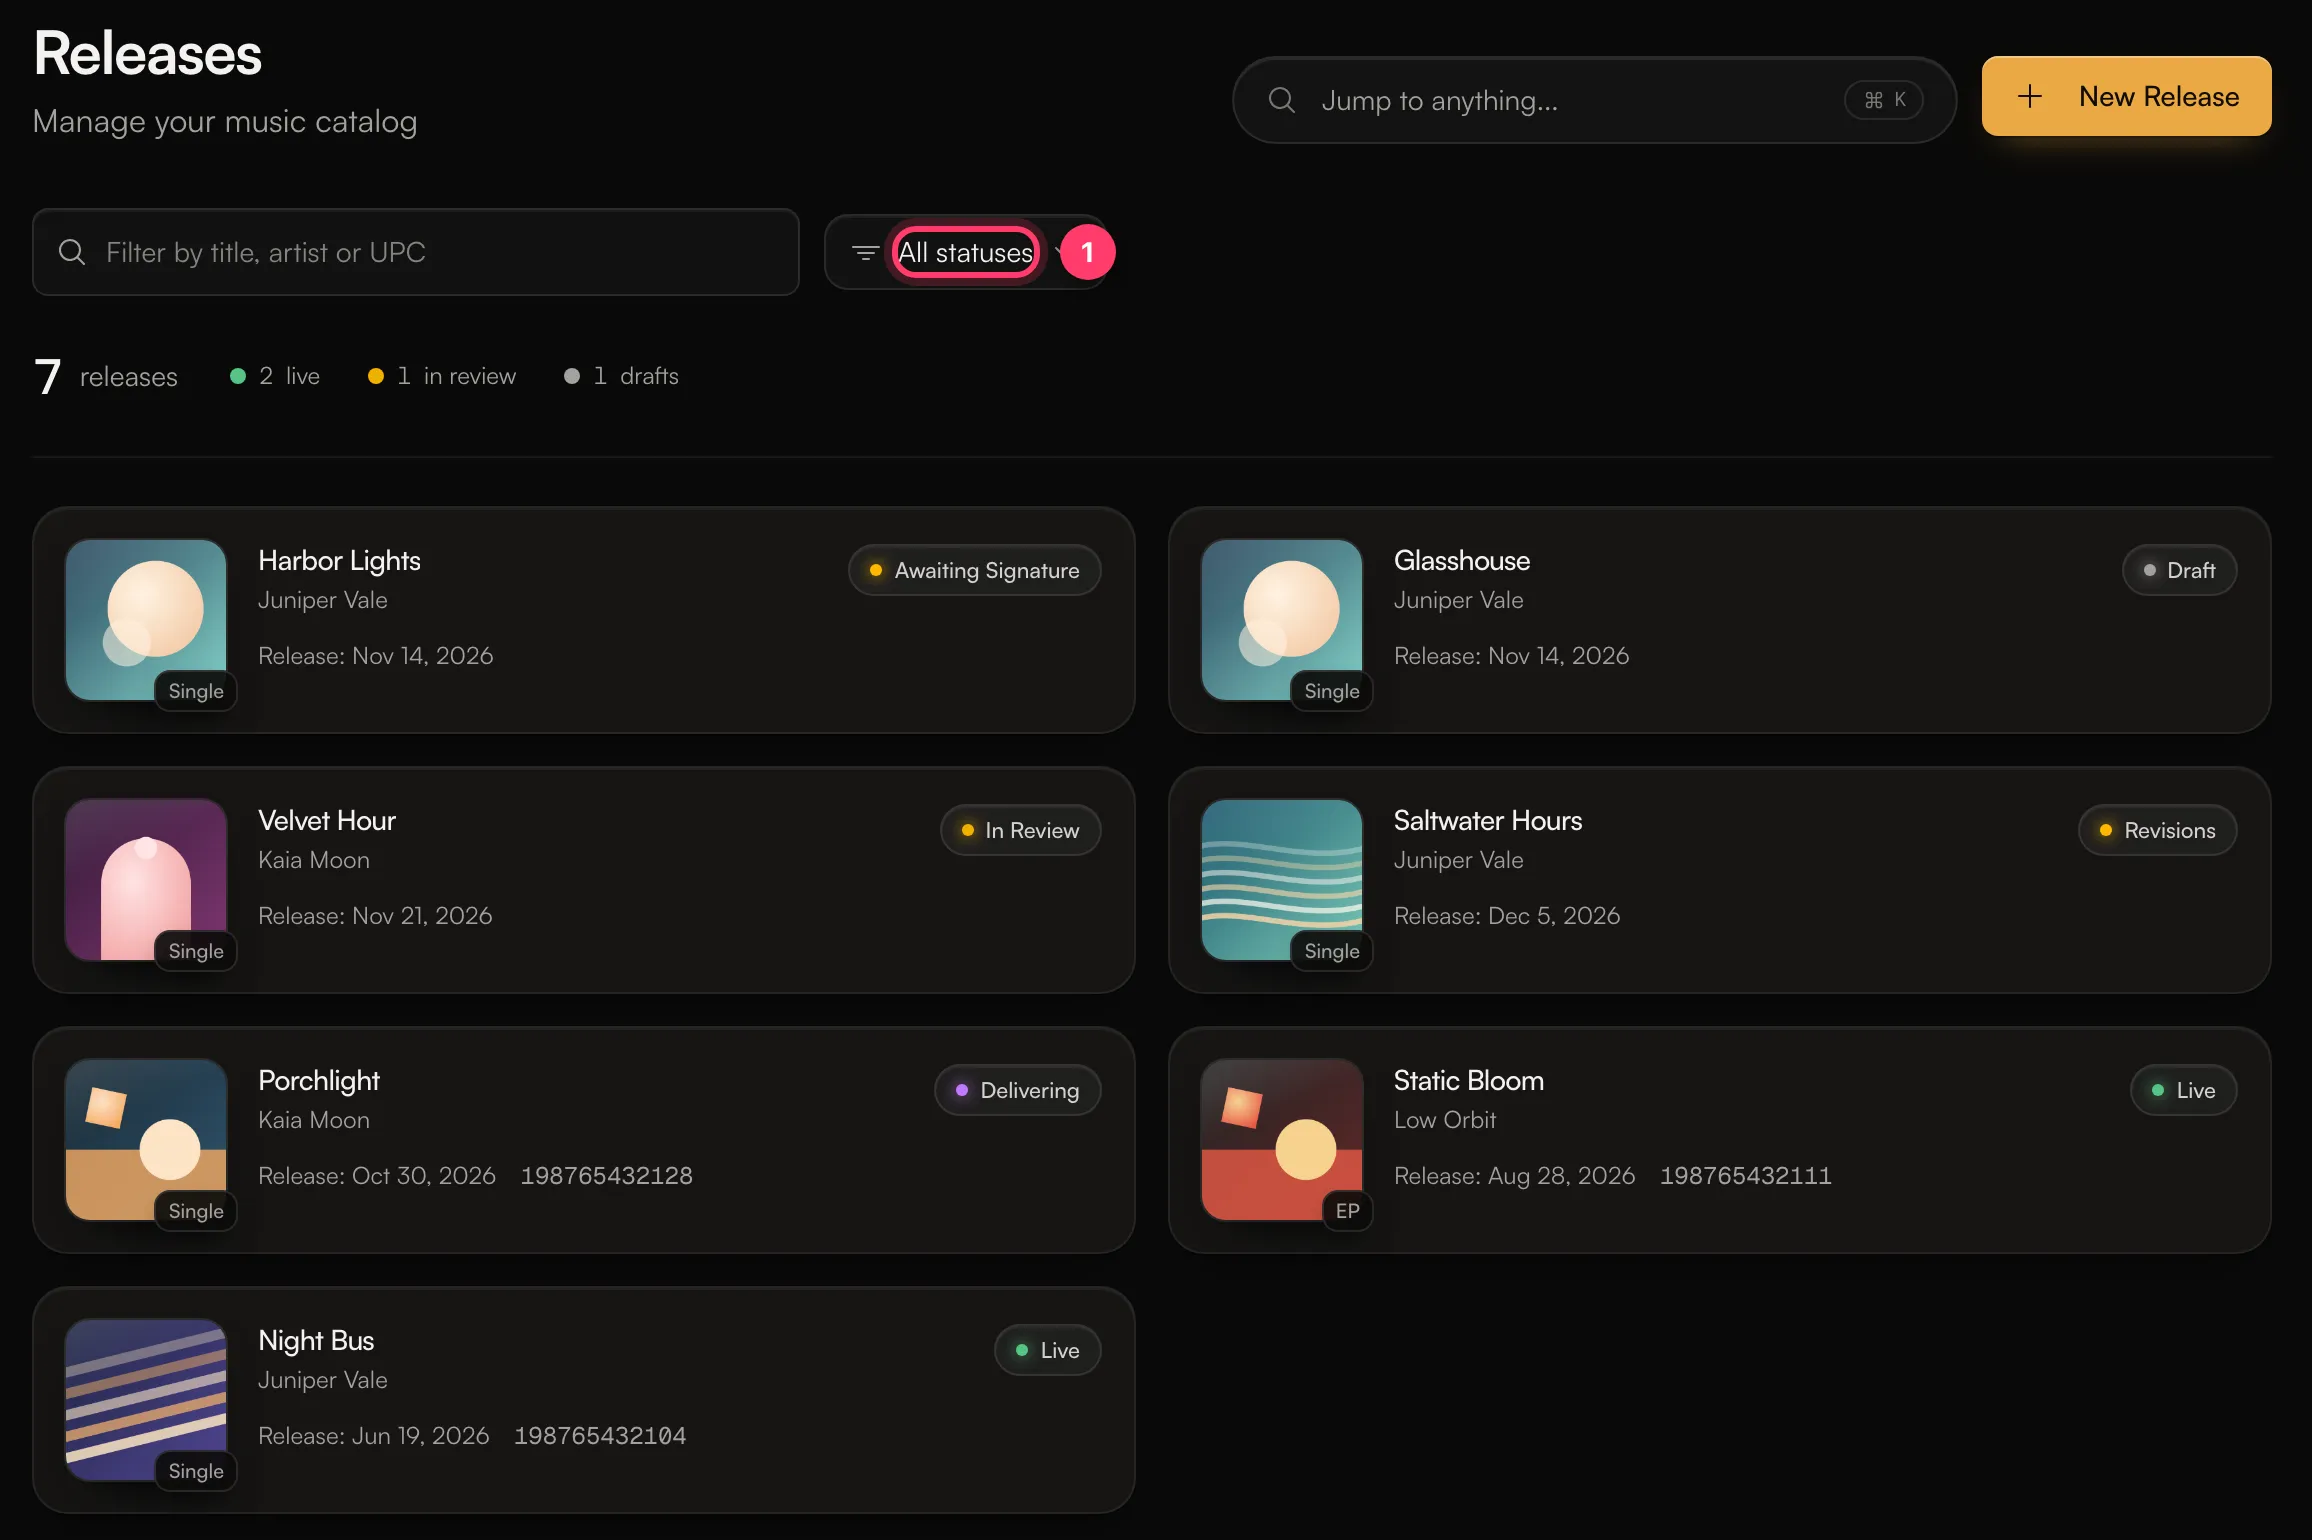
Task: Click the ⌘K shortcut badge
Action: [1884, 100]
